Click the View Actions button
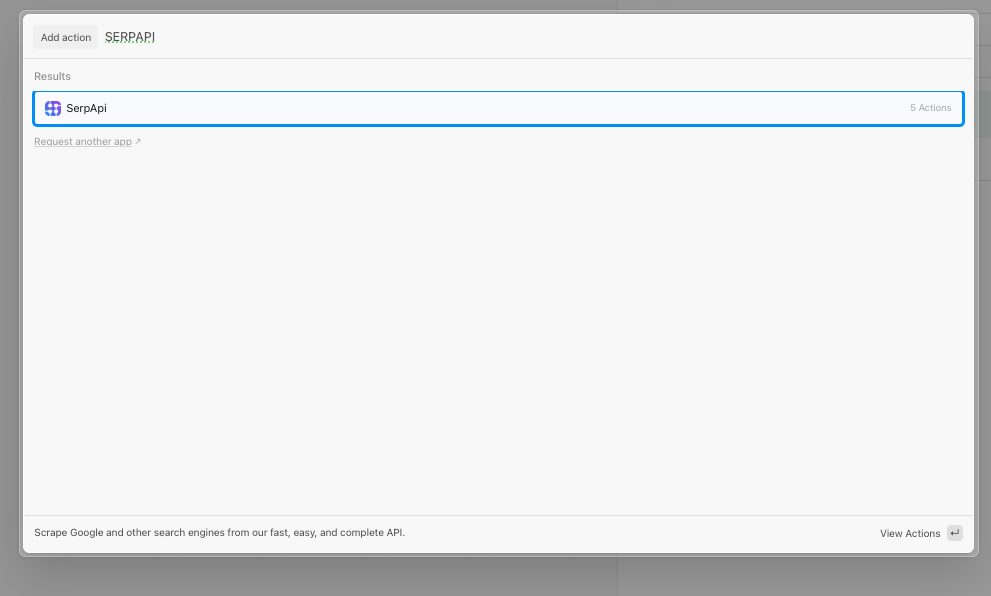This screenshot has height=596, width=991. (x=910, y=533)
